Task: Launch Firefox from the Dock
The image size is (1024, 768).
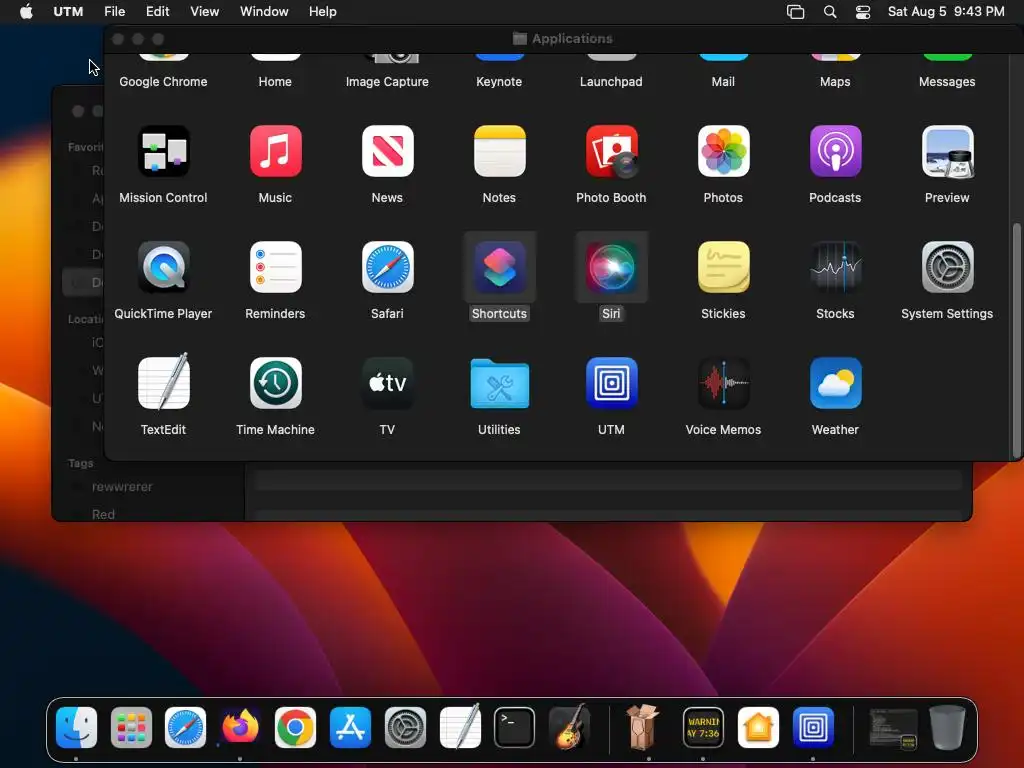Action: 240,728
